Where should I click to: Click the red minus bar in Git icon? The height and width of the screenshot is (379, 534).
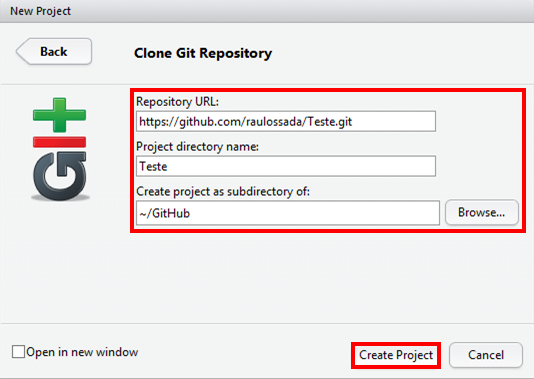pyautogui.click(x=59, y=142)
